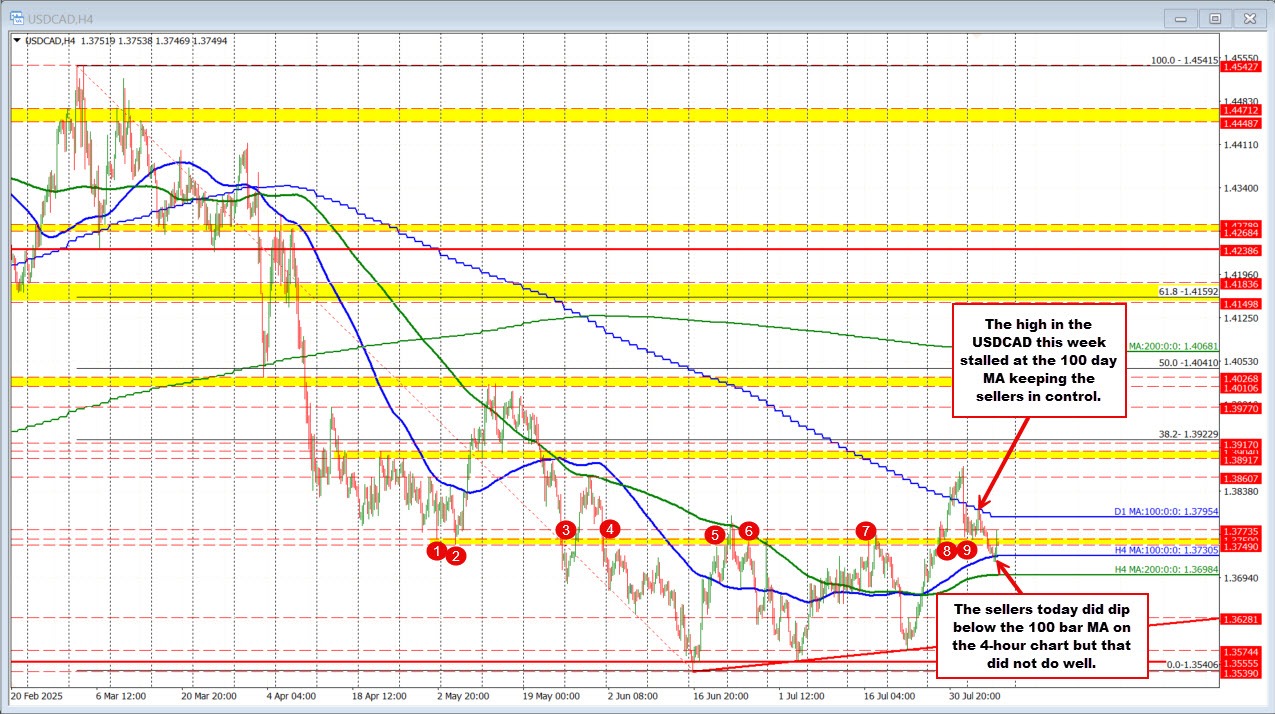Collapse the OHLC quote line disclosure triangle
This screenshot has height=714, width=1275.
click(x=18, y=38)
